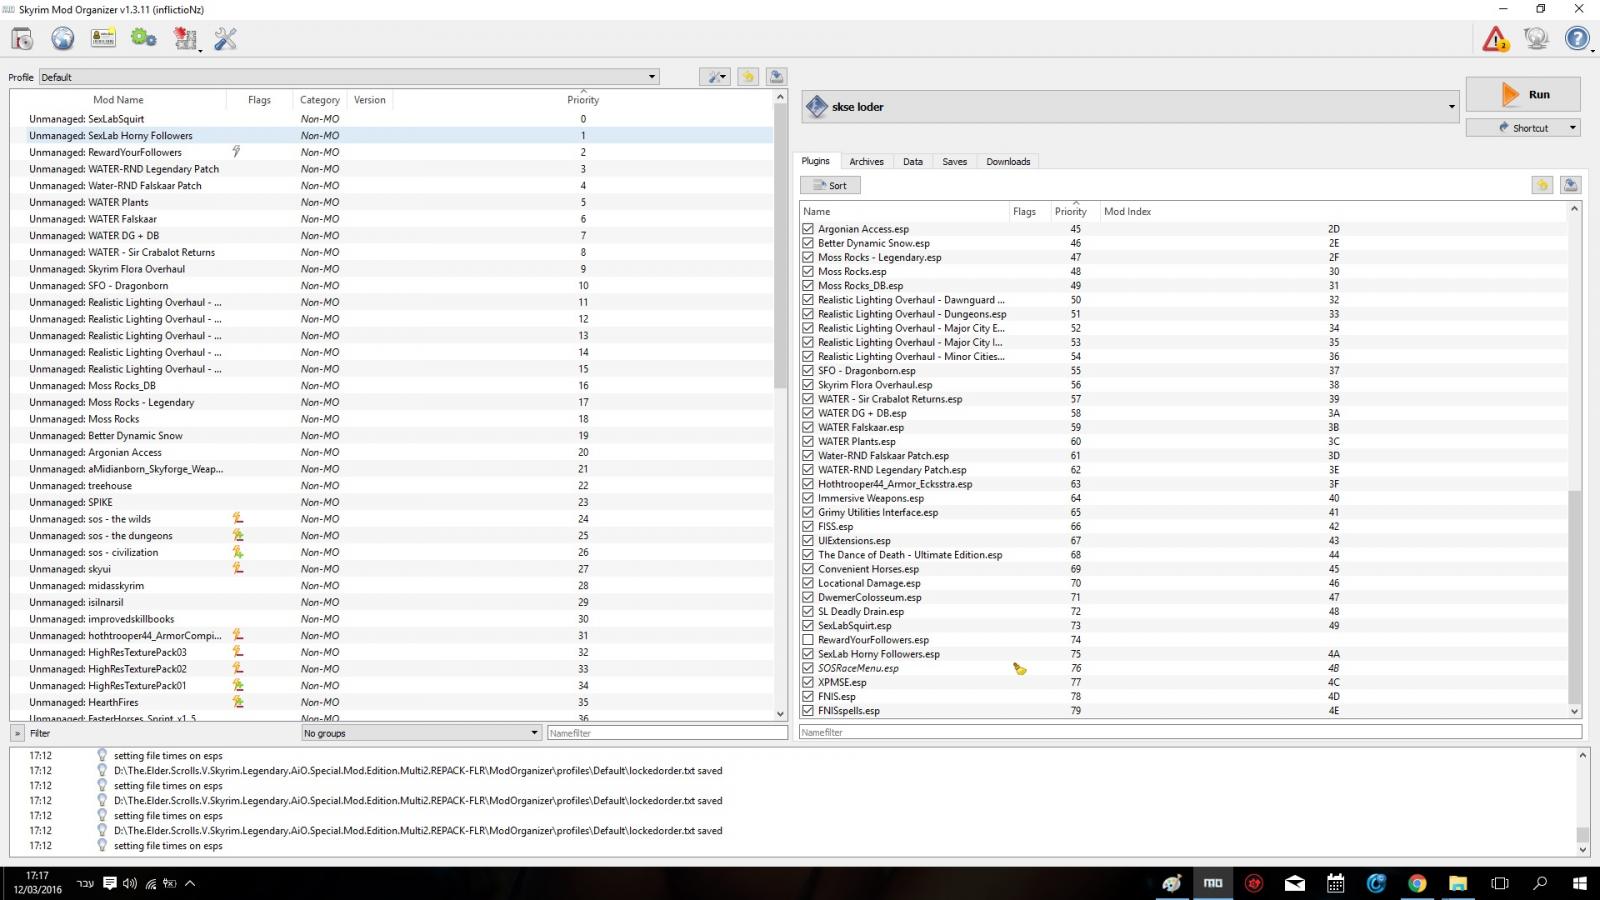This screenshot has height=900, width=1600.
Task: Open the Profile dropdown showing Default
Action: pos(349,77)
